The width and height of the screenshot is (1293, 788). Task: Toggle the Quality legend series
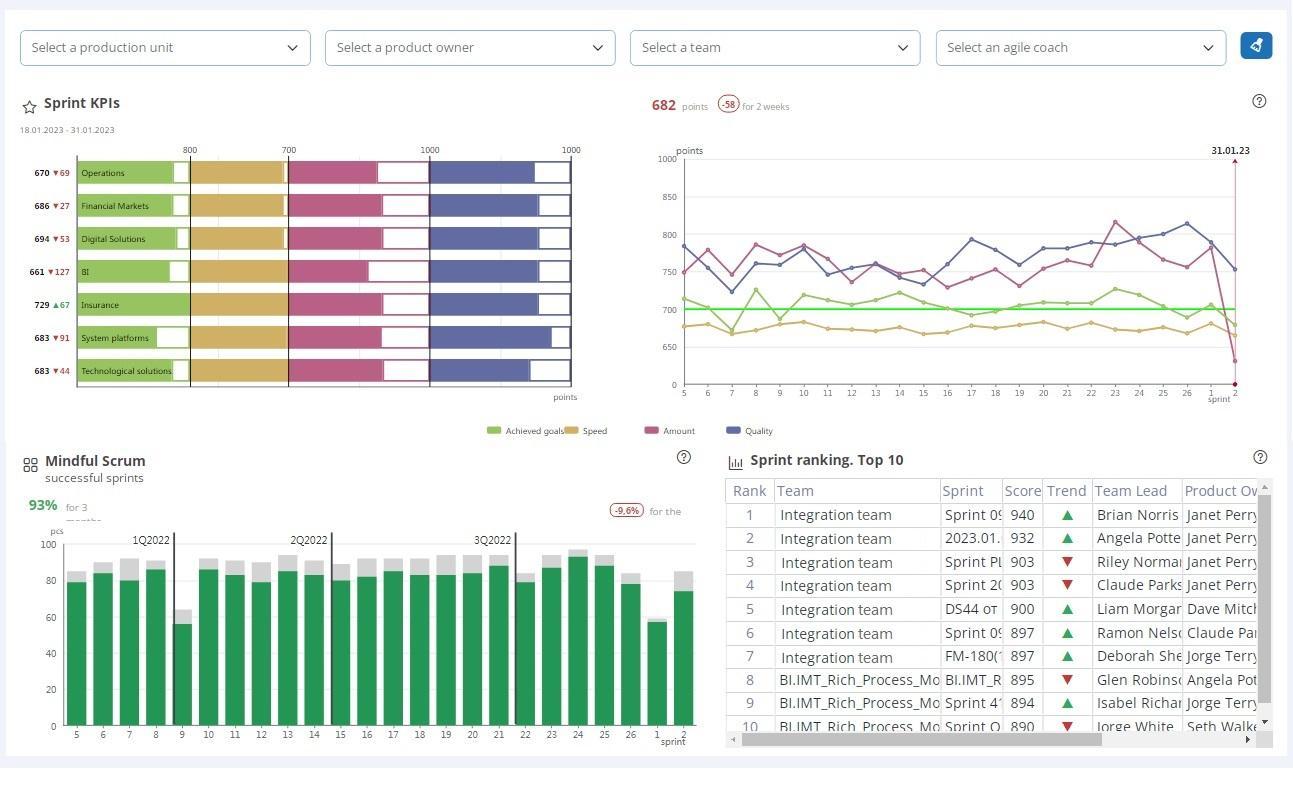750,431
